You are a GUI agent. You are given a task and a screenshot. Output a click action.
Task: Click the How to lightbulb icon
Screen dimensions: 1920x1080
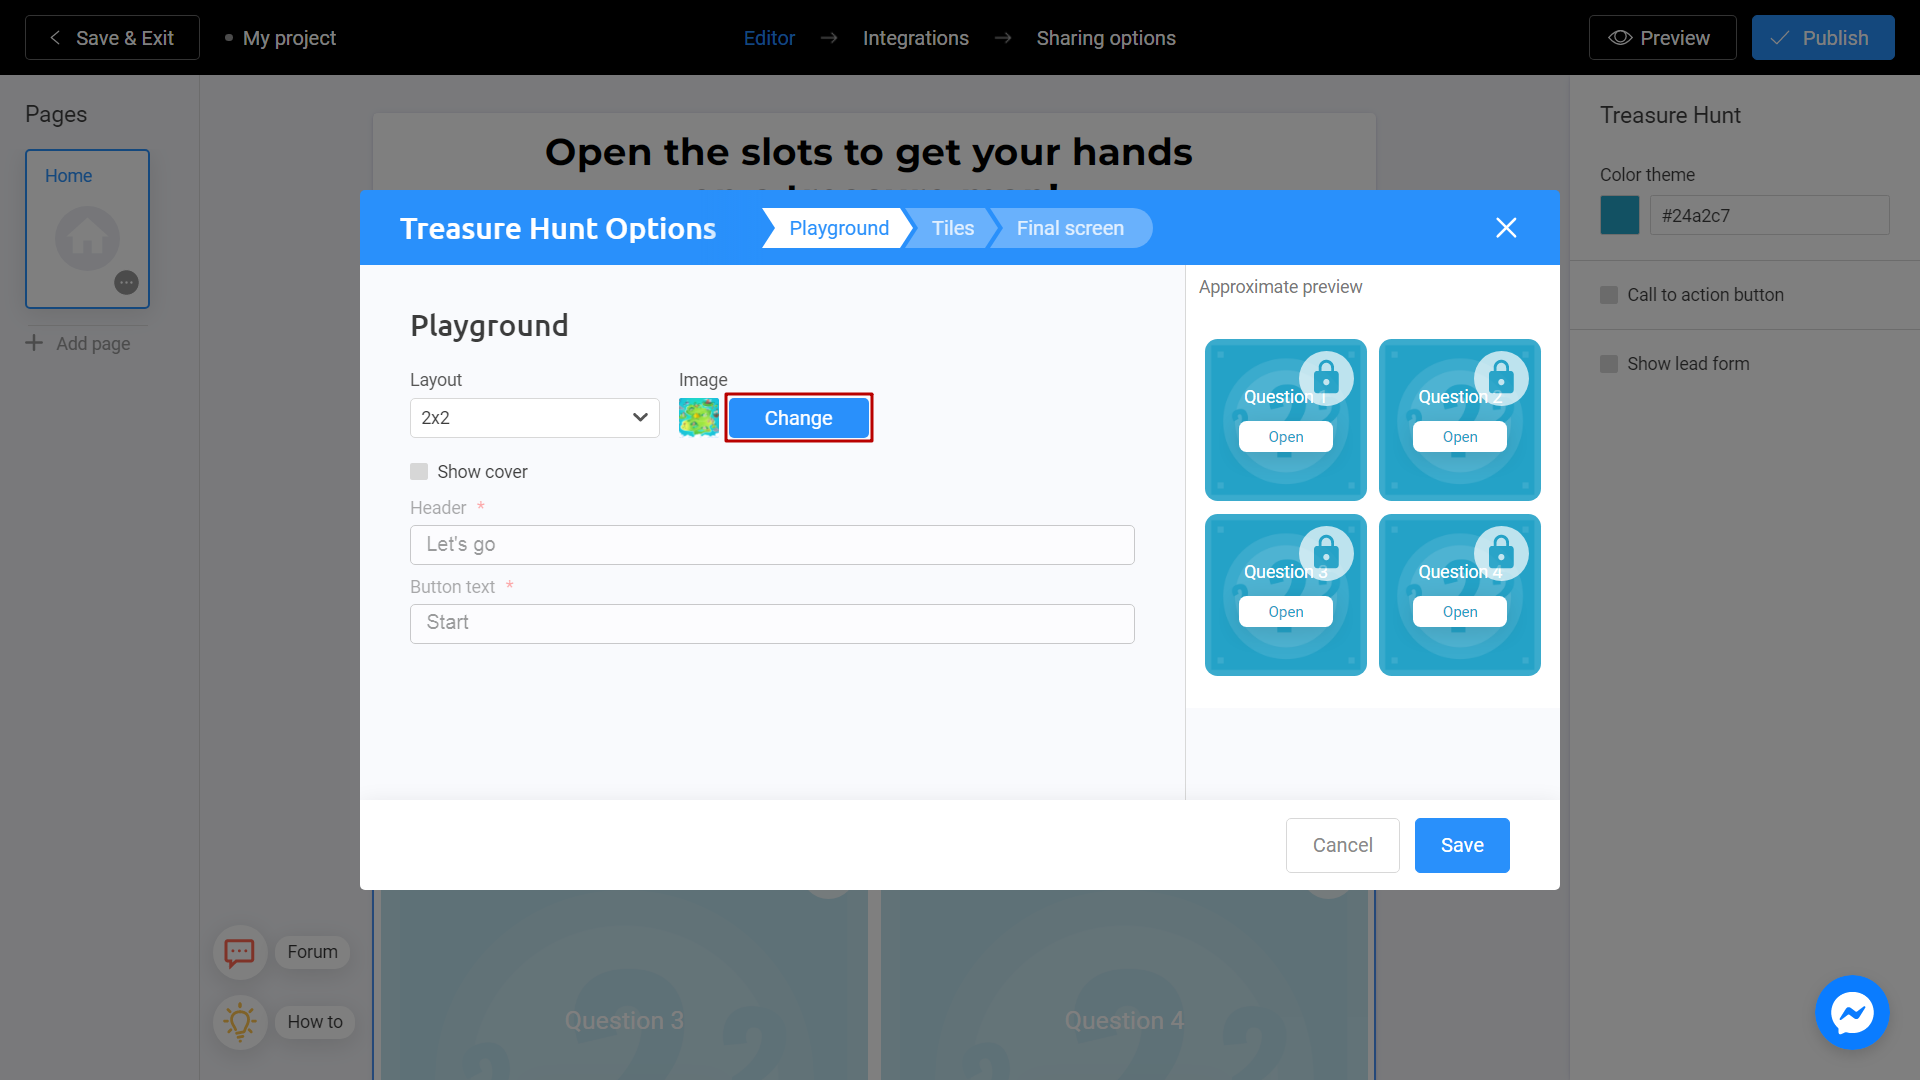tap(239, 1021)
